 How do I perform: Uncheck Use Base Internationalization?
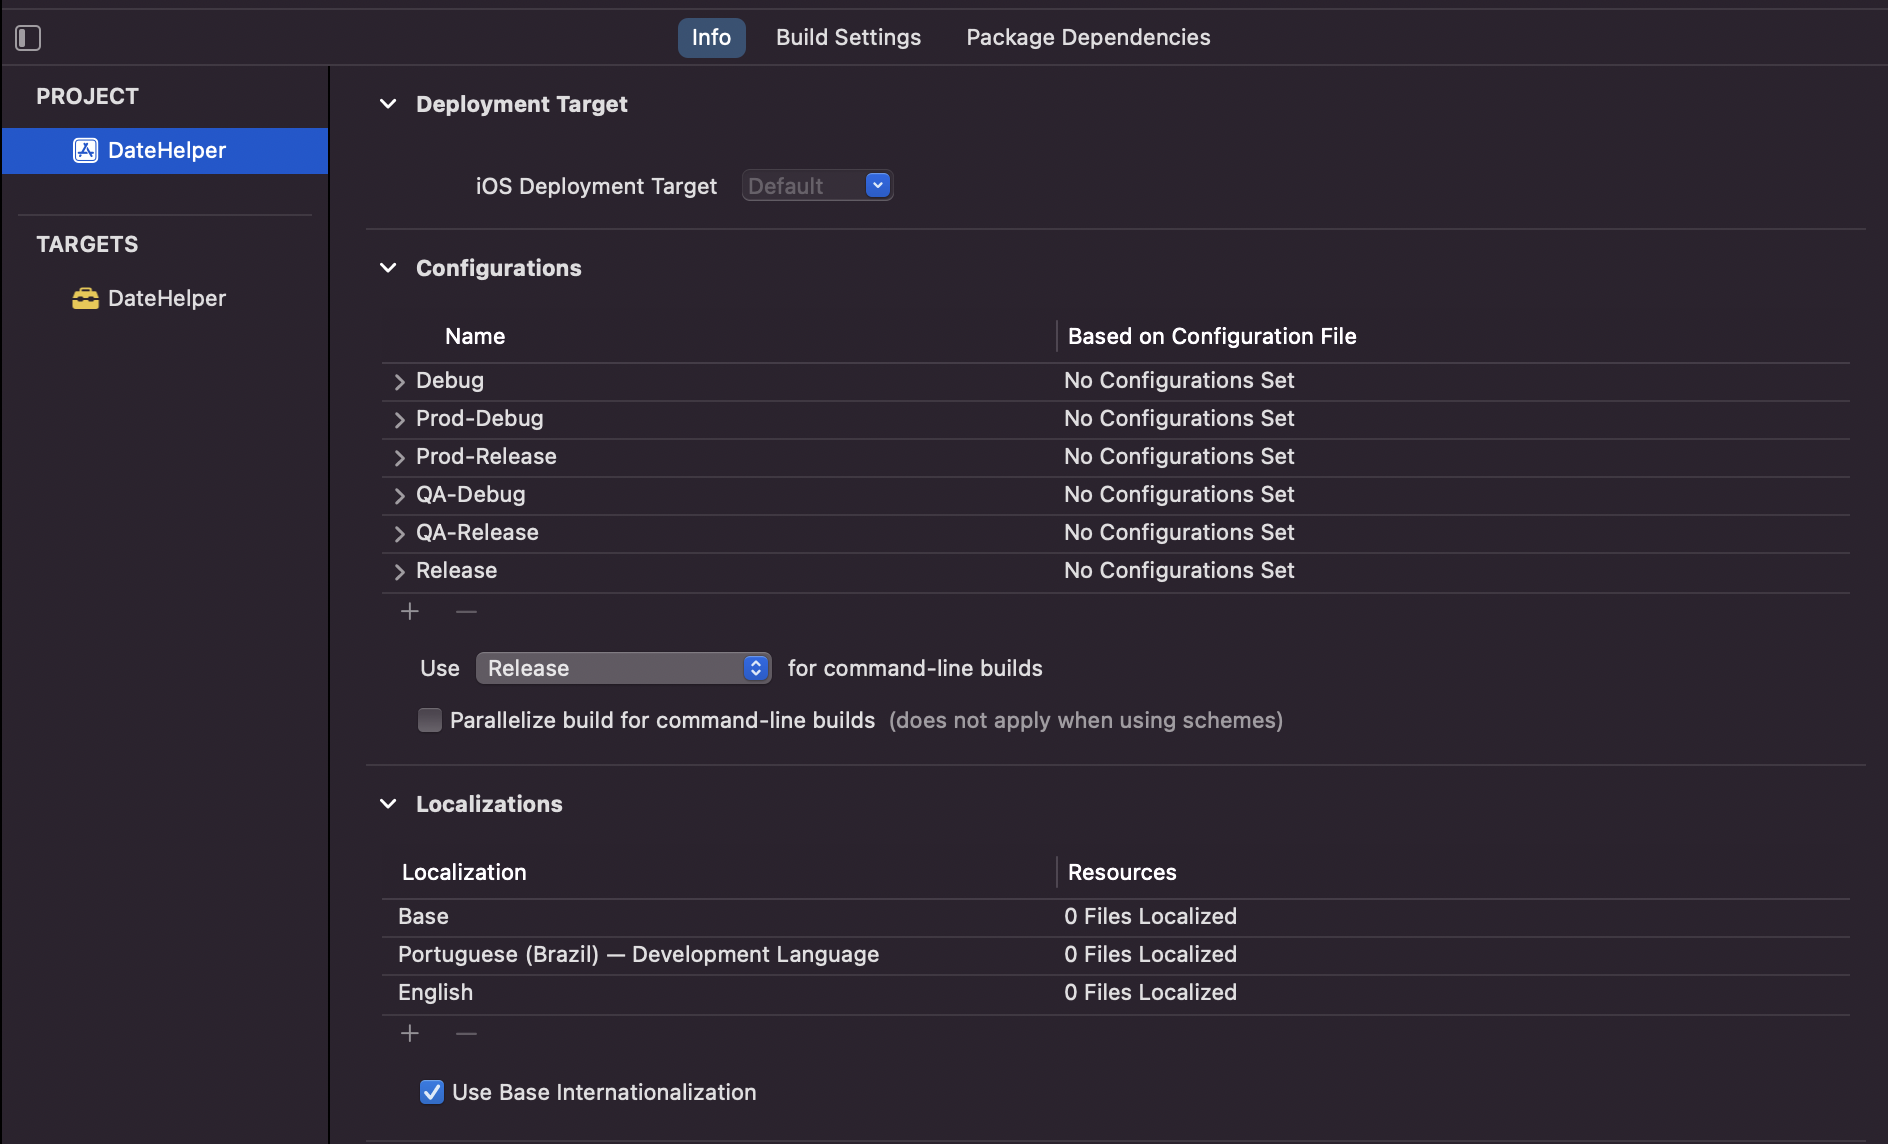tap(432, 1092)
